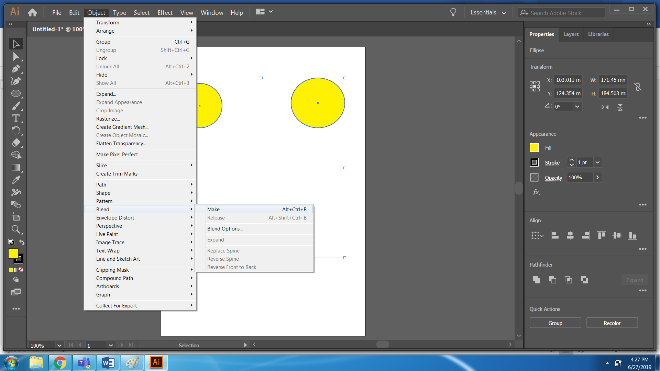Click Horizontal Align Right icon
The height and width of the screenshot is (371, 660).
[586, 236]
